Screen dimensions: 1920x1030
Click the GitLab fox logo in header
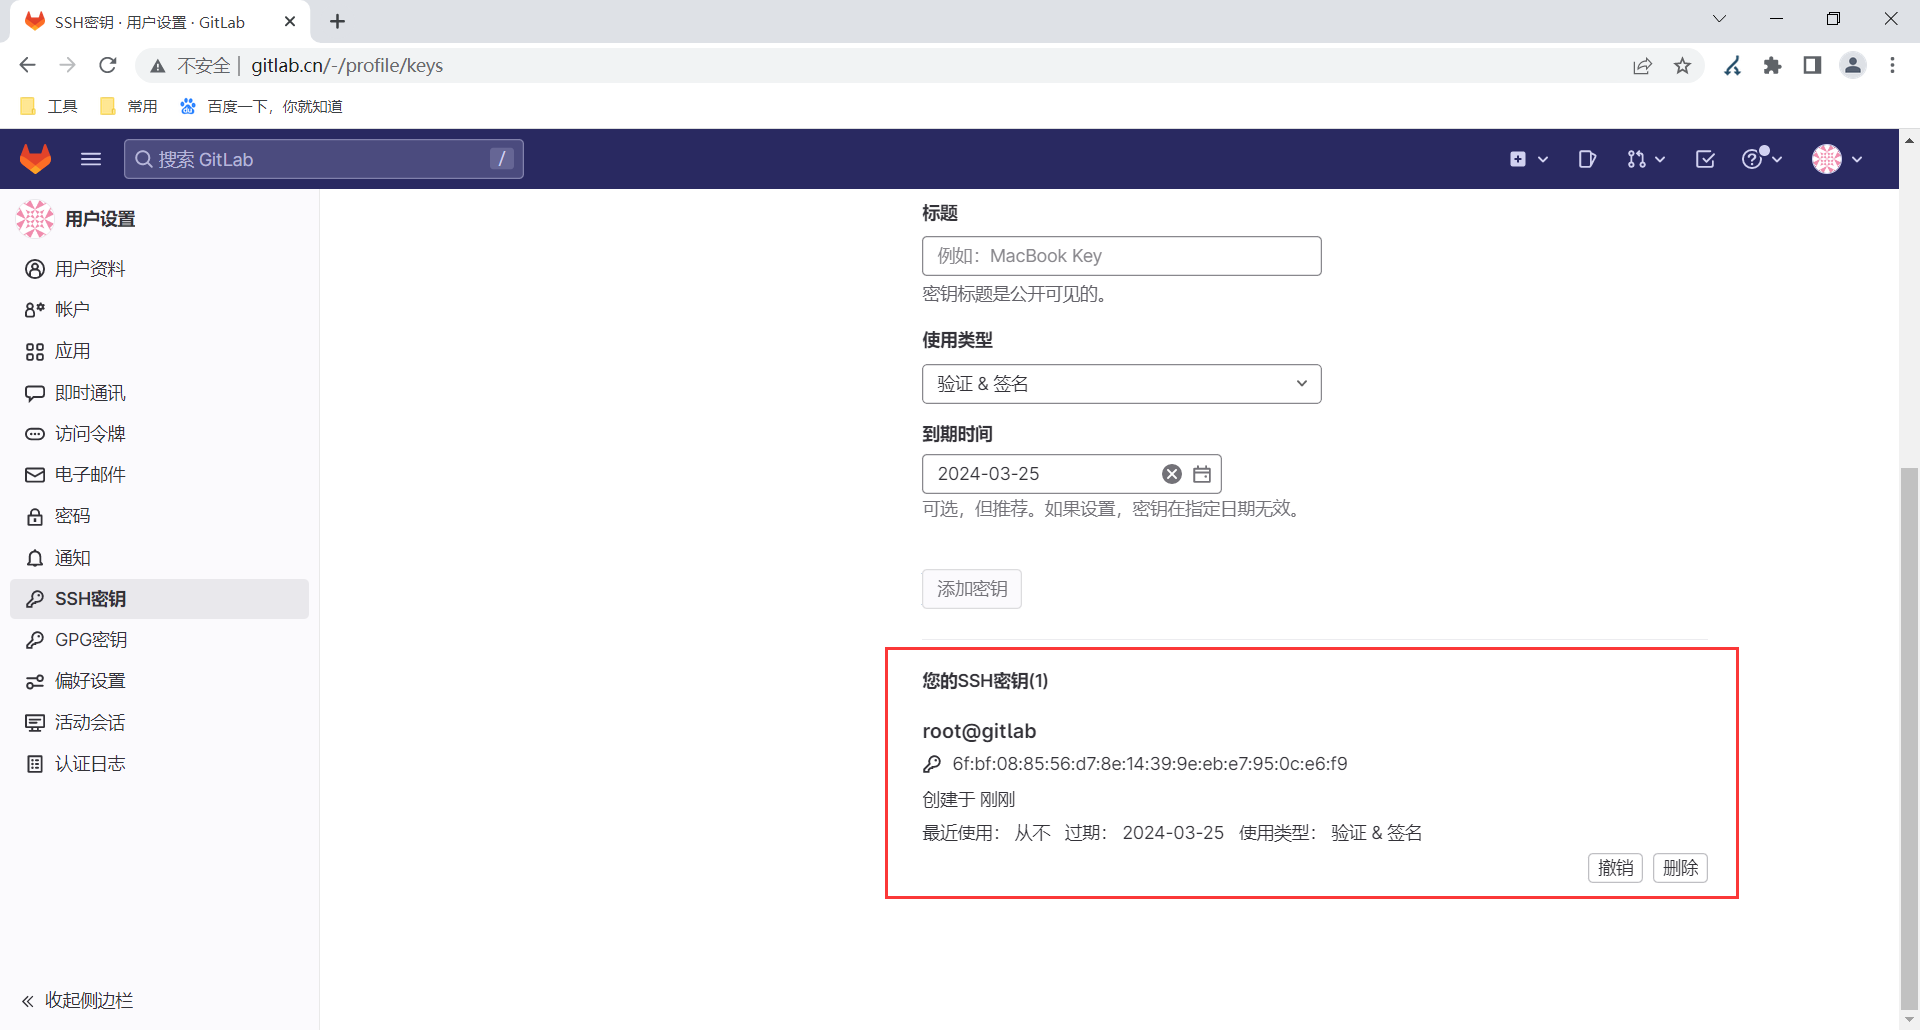coord(36,159)
